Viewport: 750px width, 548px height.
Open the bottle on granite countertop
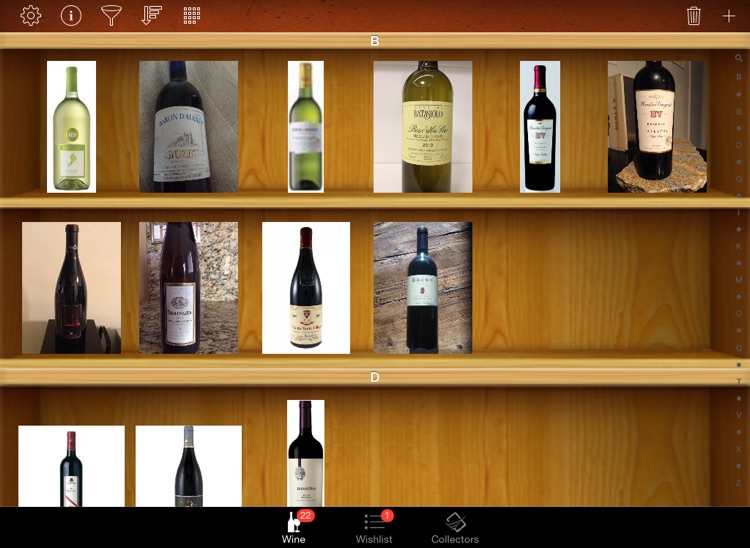coord(188,288)
